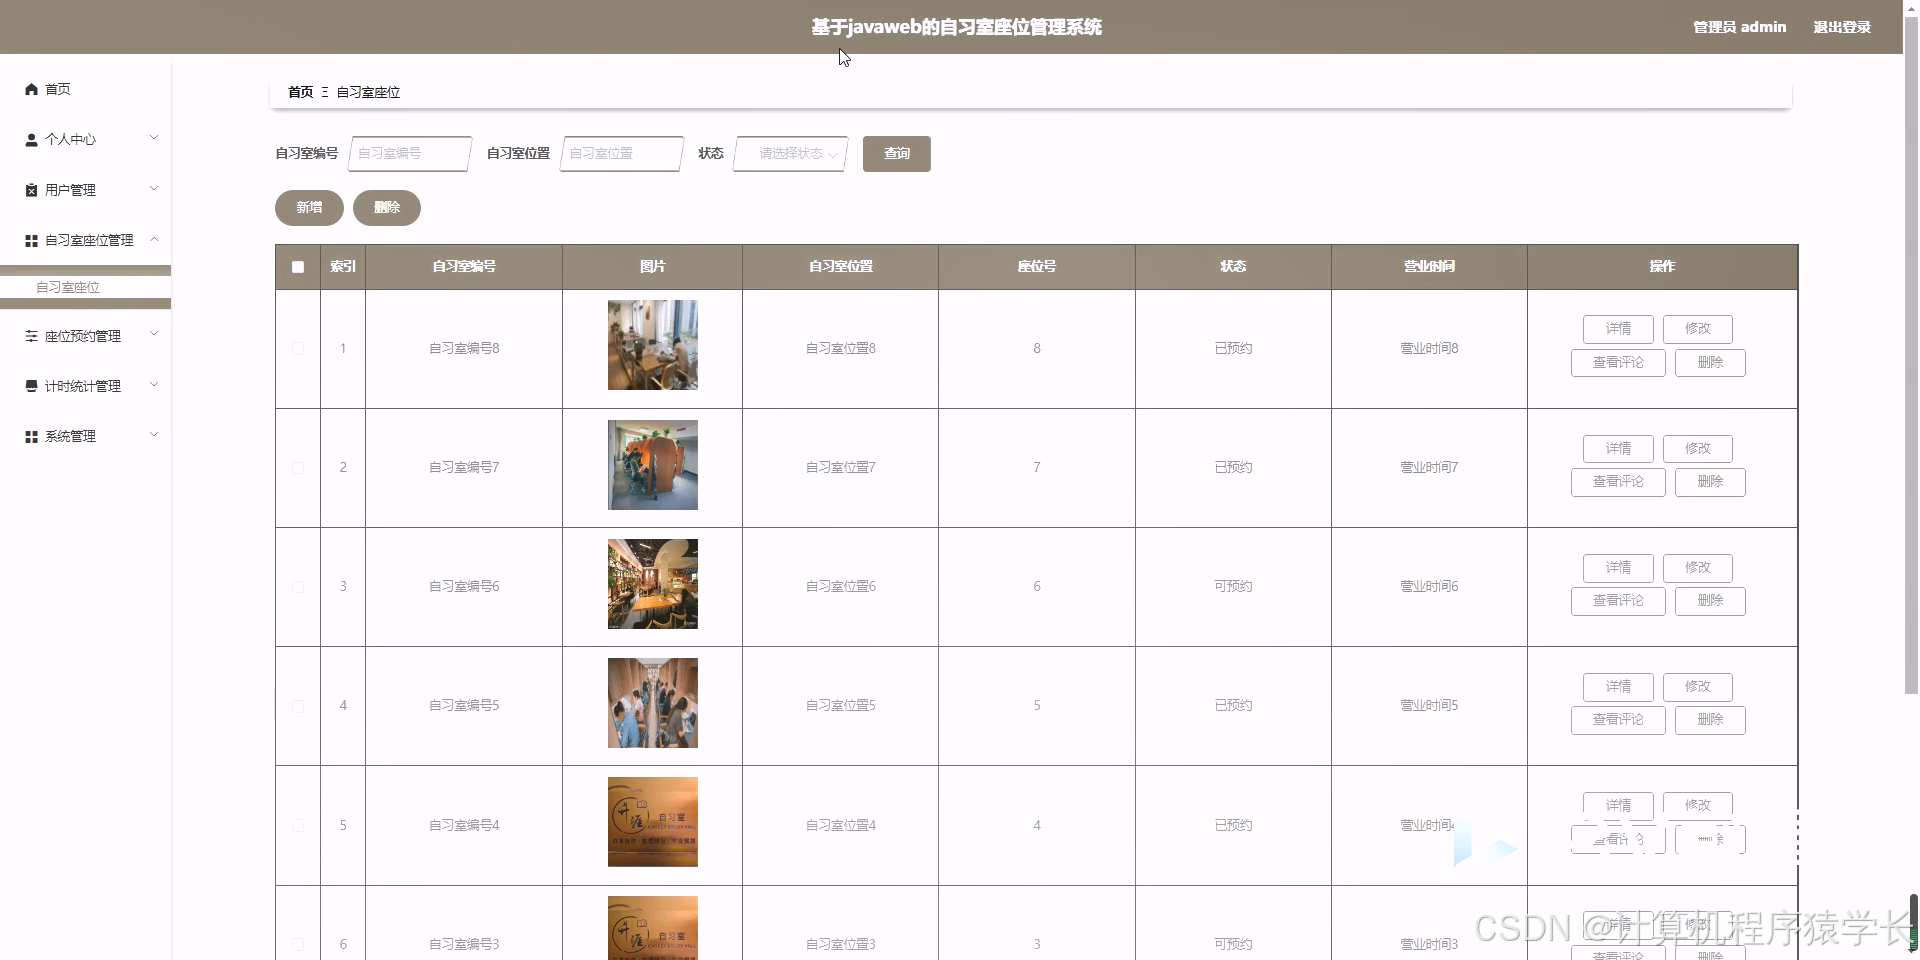1920x960 pixels.
Task: Open the 系统管理 sidebar menu
Action: click(x=70, y=437)
